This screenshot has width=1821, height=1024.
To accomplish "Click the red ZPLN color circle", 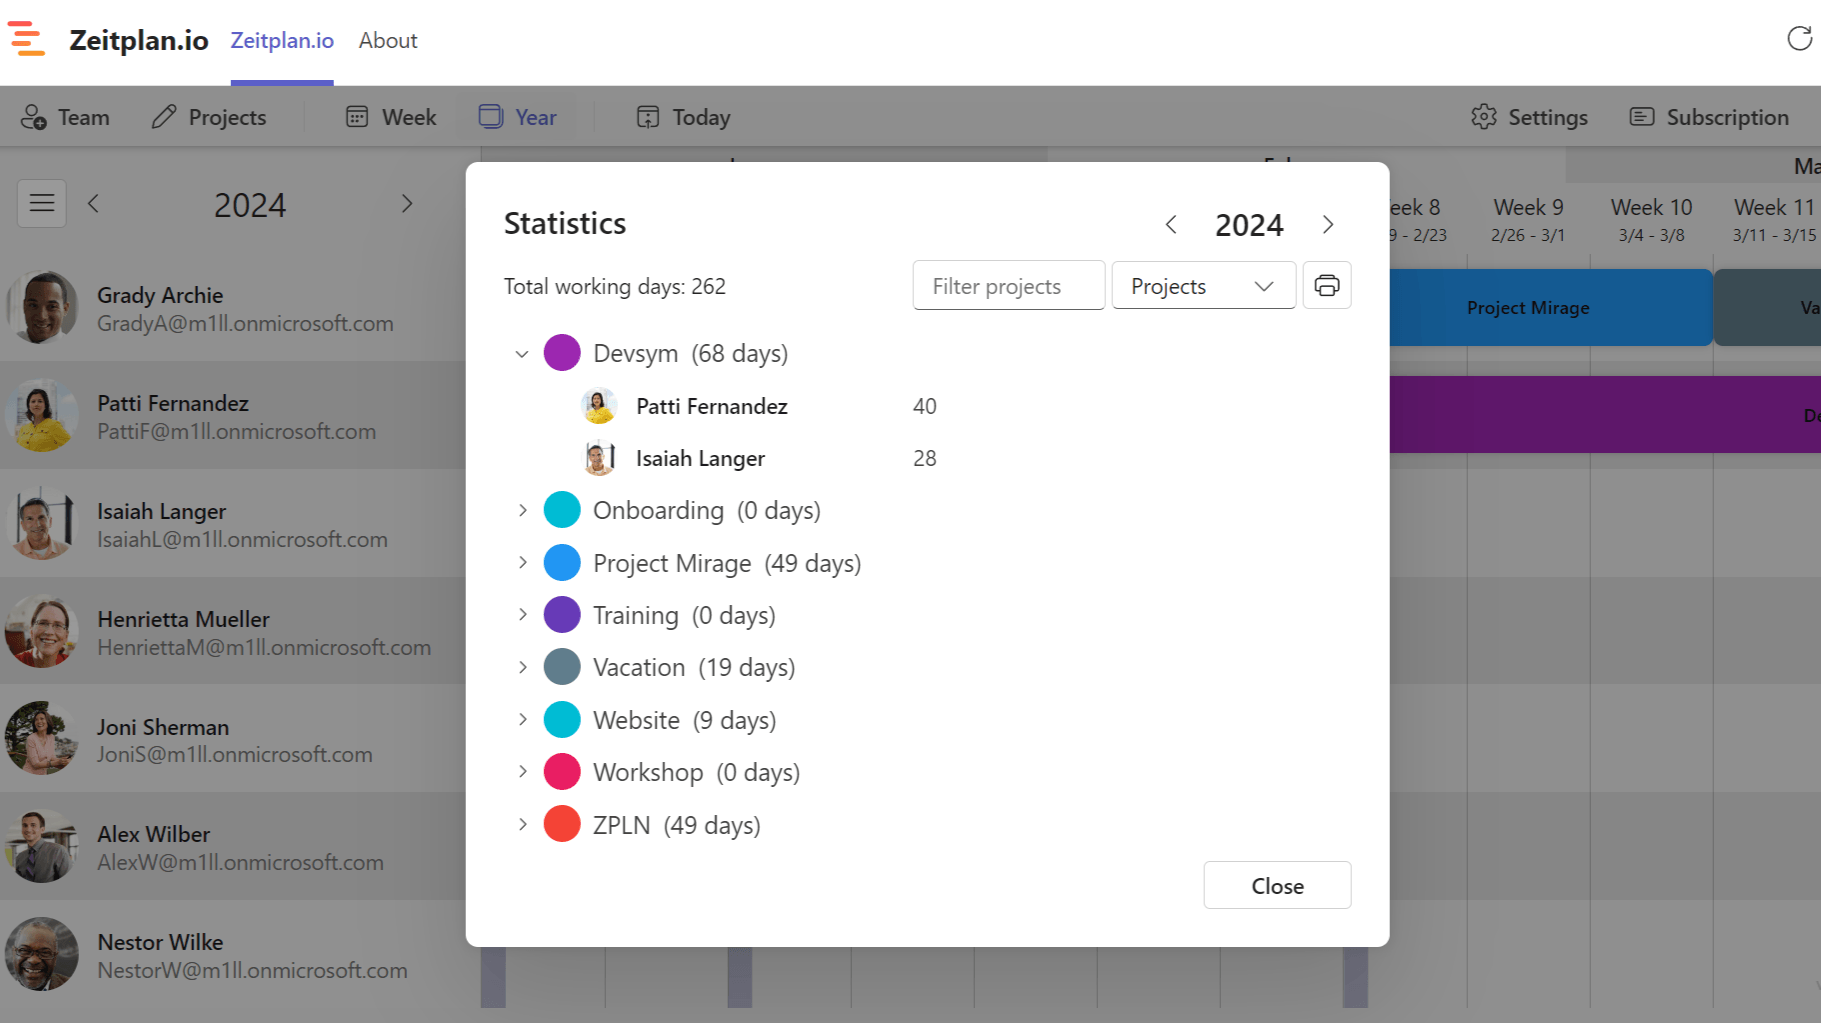I will click(562, 825).
